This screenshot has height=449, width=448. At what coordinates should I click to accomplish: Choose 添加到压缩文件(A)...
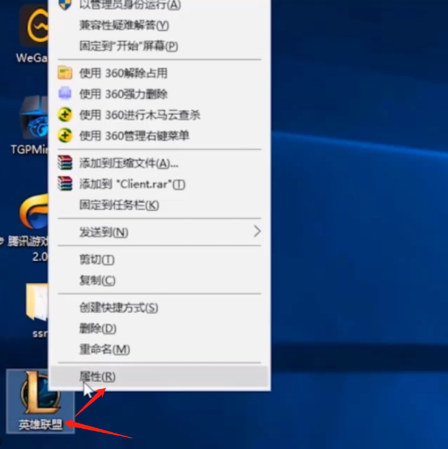click(x=159, y=163)
